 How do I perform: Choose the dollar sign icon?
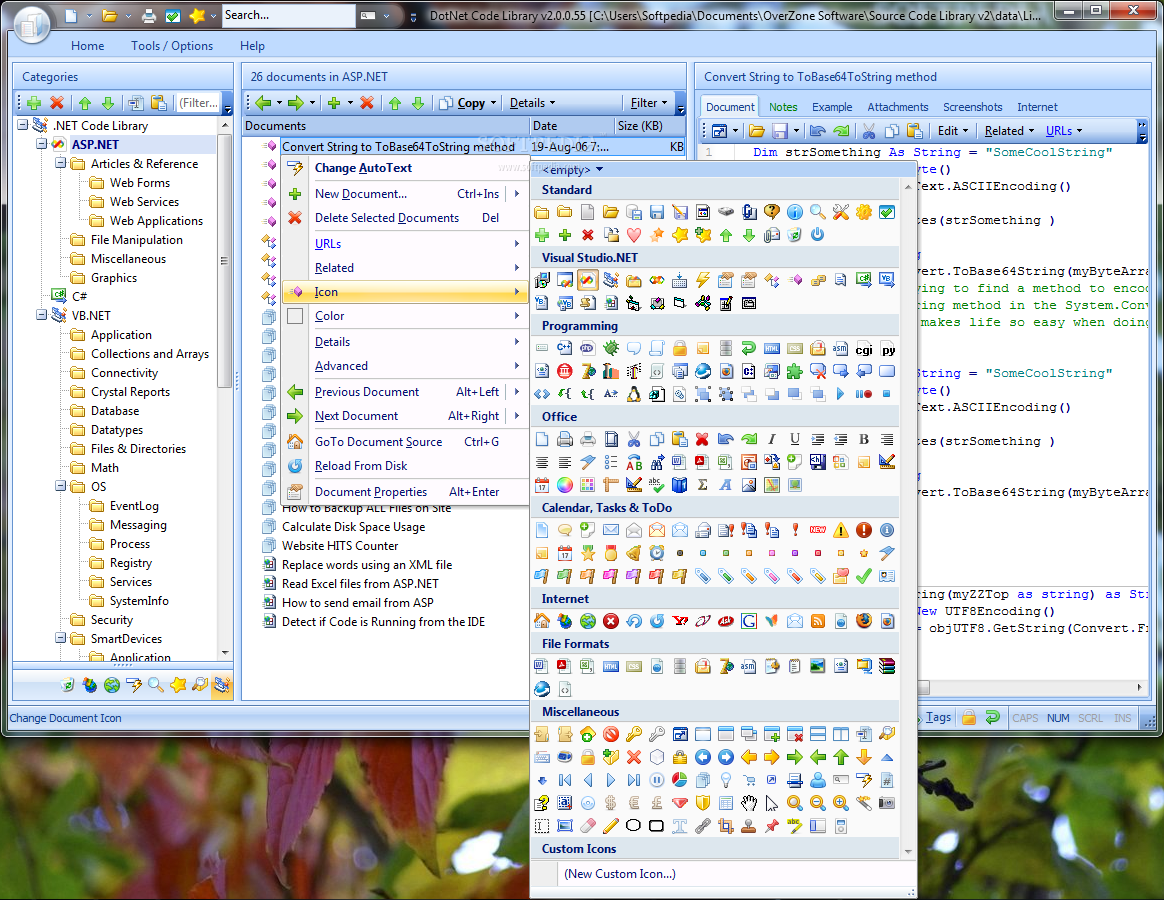pos(610,803)
